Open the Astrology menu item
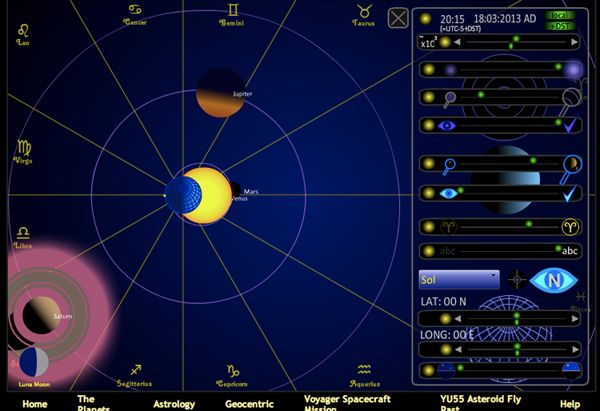 coord(174,404)
